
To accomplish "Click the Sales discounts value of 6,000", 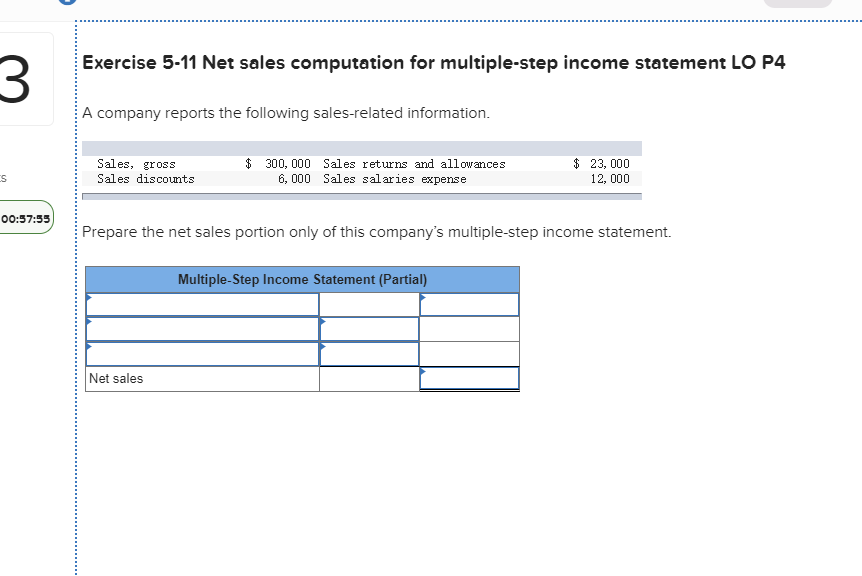I will click(x=294, y=179).
